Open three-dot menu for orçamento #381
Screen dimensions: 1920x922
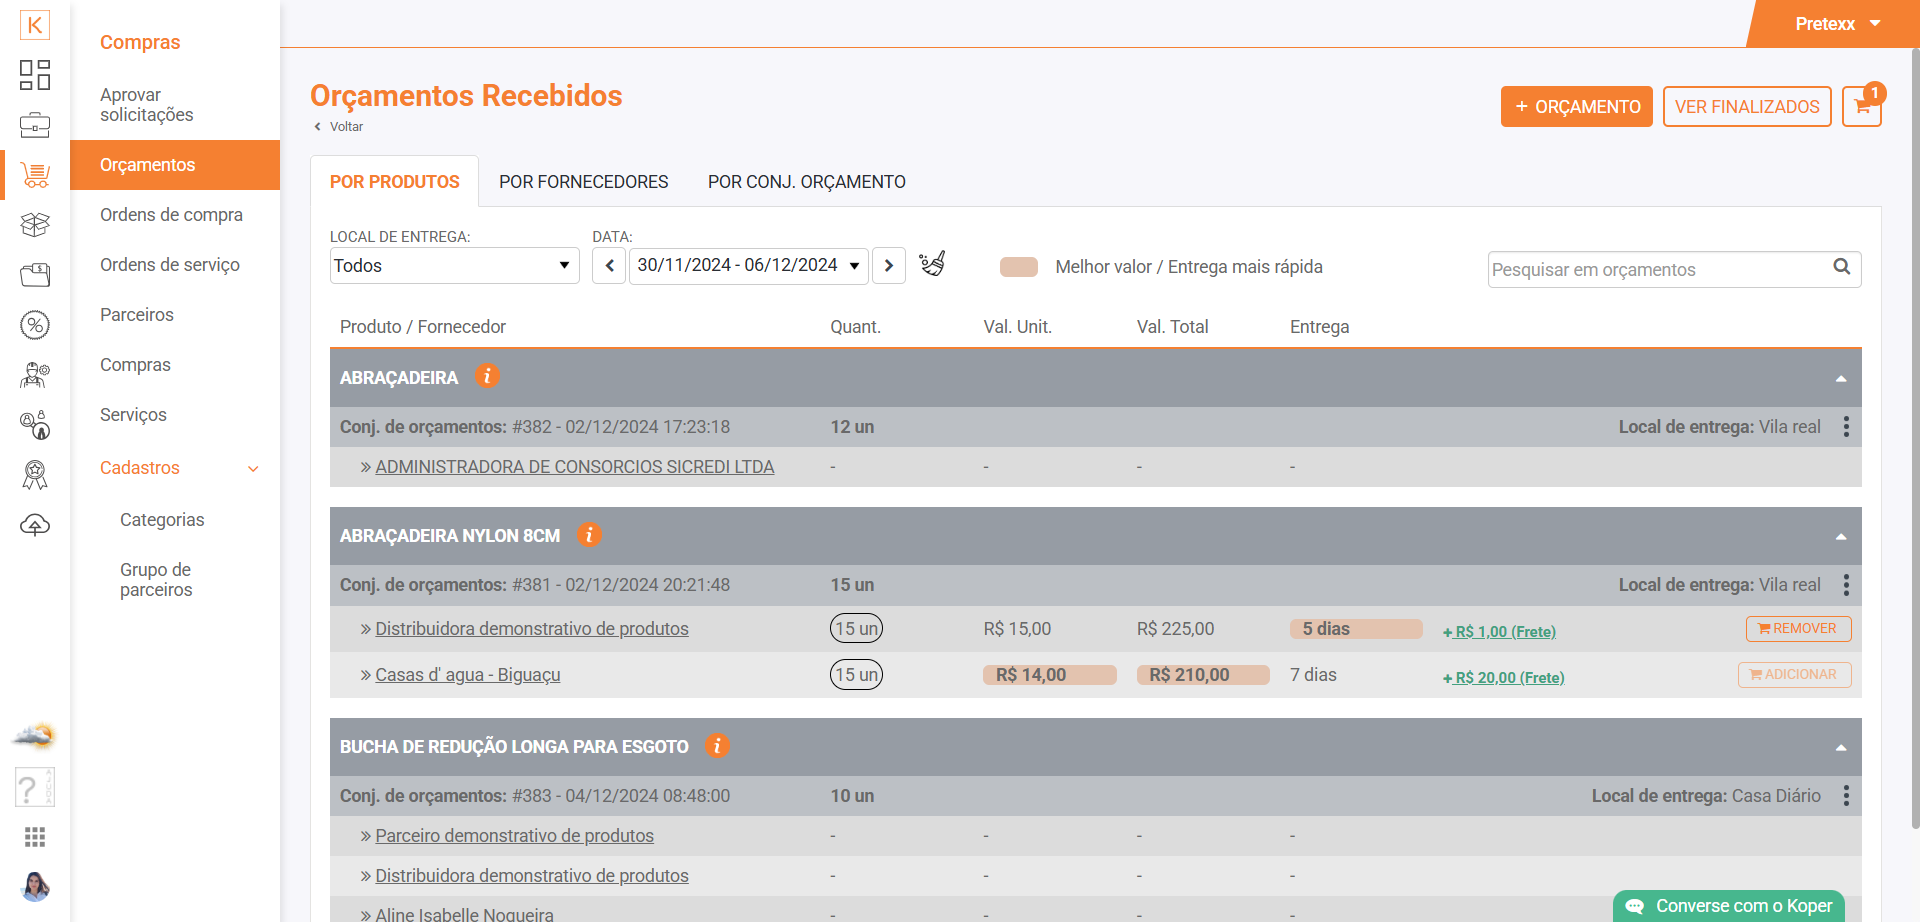click(x=1846, y=585)
